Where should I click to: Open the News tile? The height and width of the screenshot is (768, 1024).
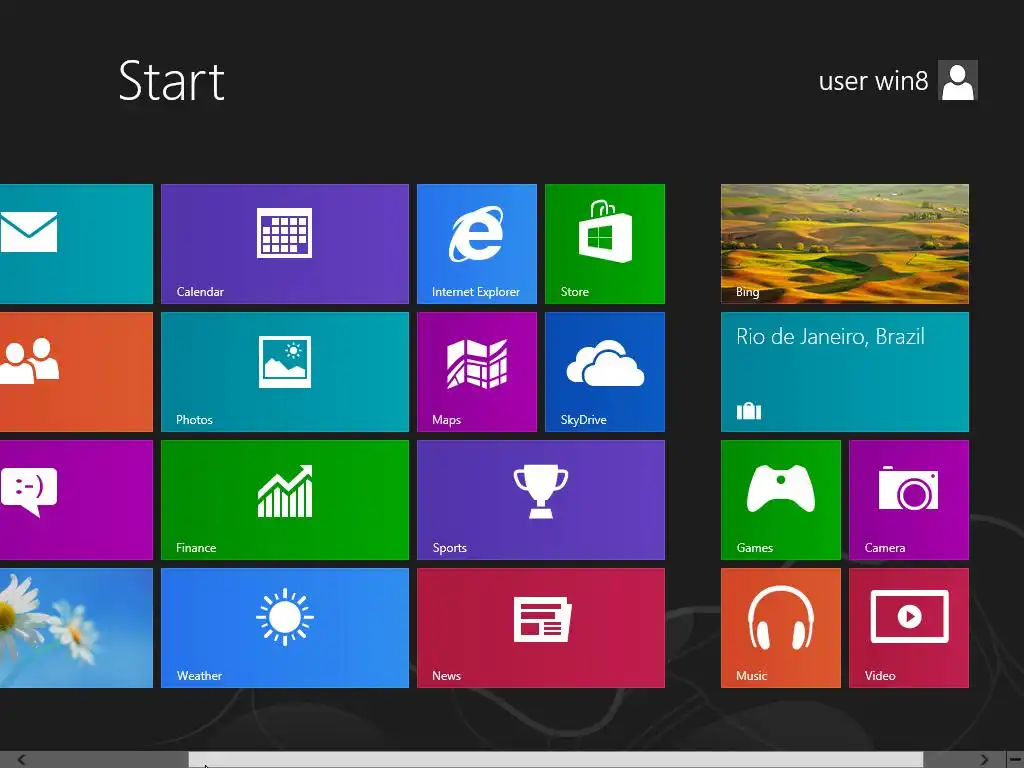(x=541, y=628)
